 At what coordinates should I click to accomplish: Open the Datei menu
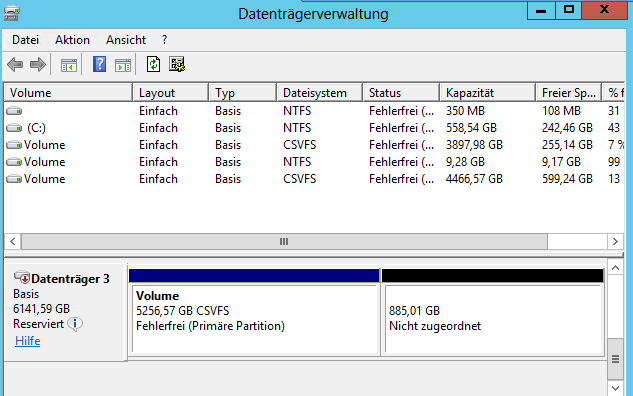click(x=25, y=40)
